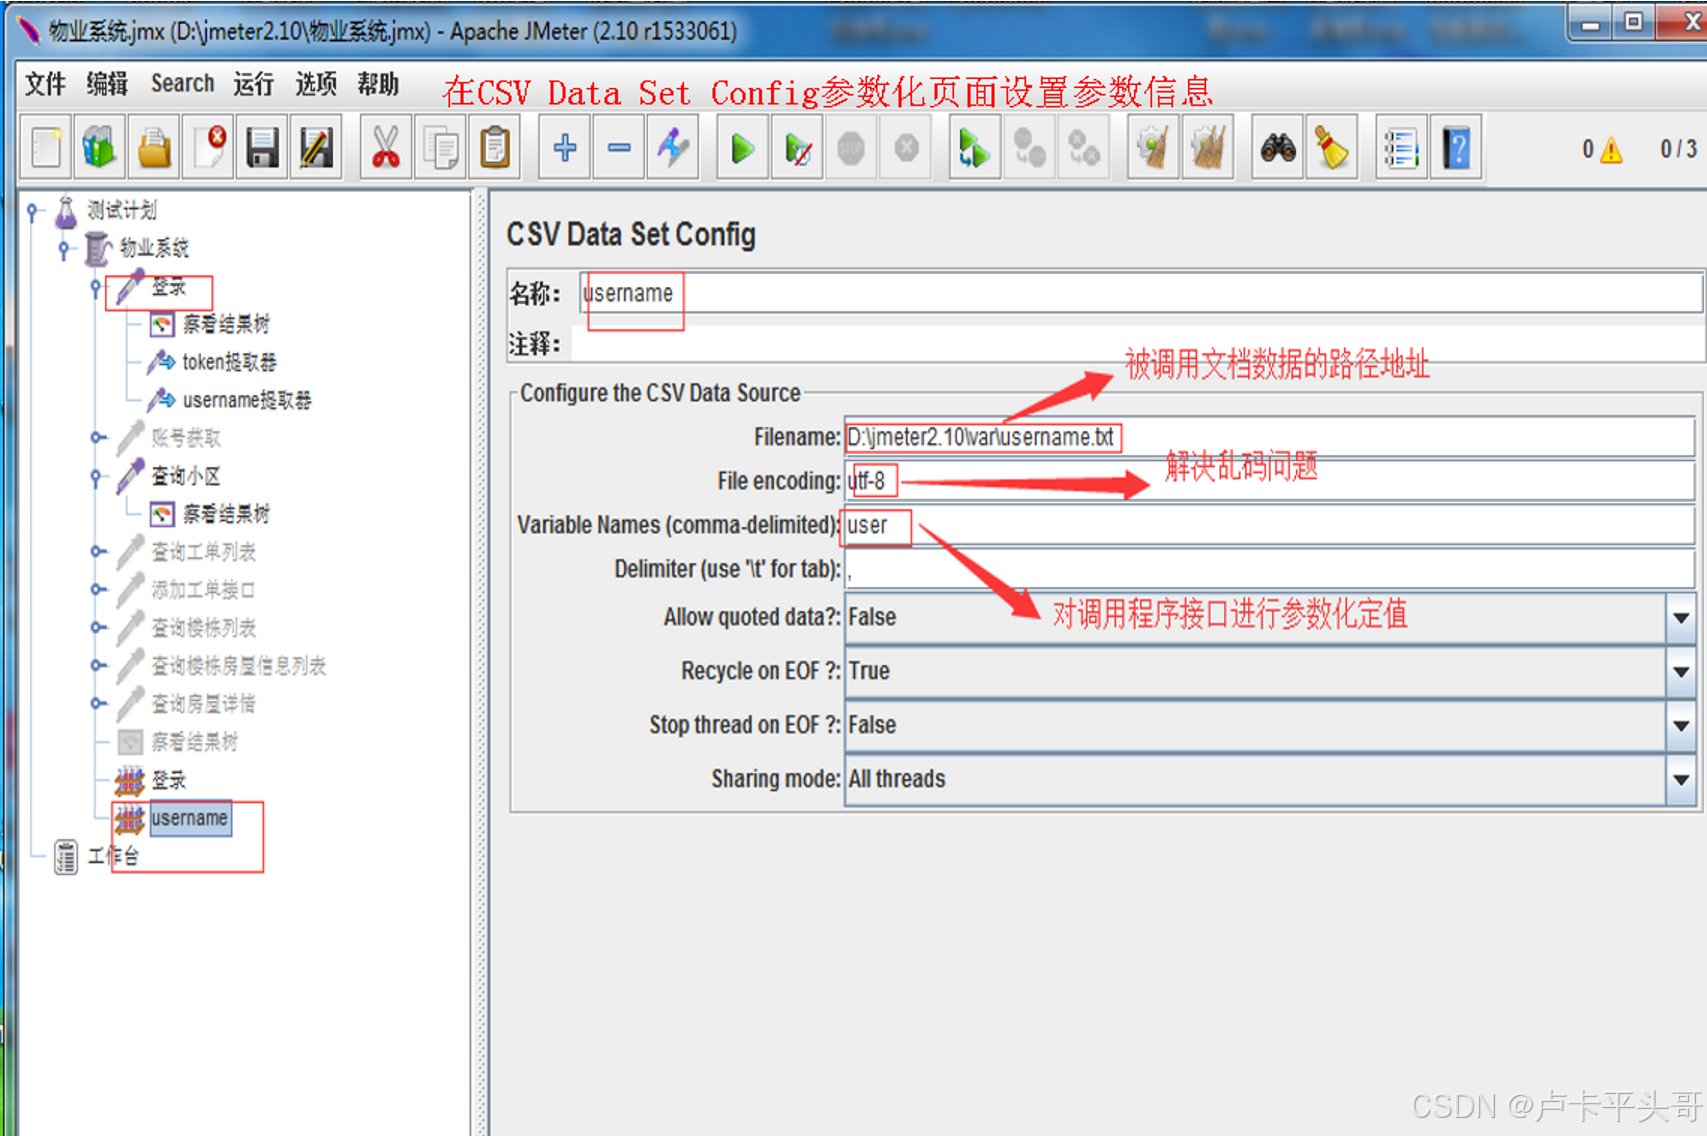The width and height of the screenshot is (1707, 1136).
Task: Save the test plan with floppy icon
Action: (262, 149)
